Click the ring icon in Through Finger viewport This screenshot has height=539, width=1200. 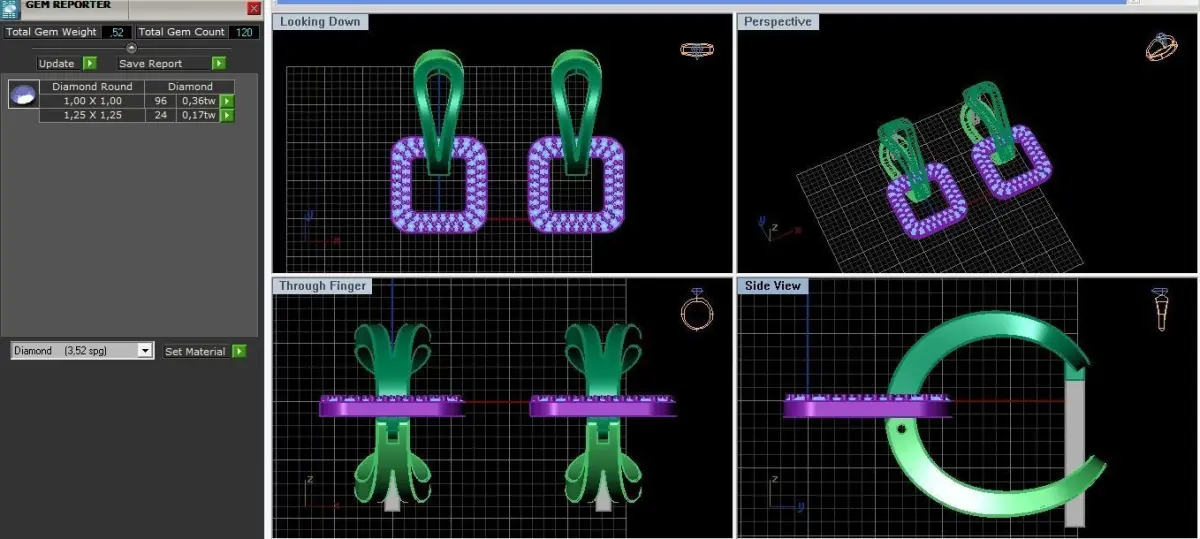pos(696,309)
